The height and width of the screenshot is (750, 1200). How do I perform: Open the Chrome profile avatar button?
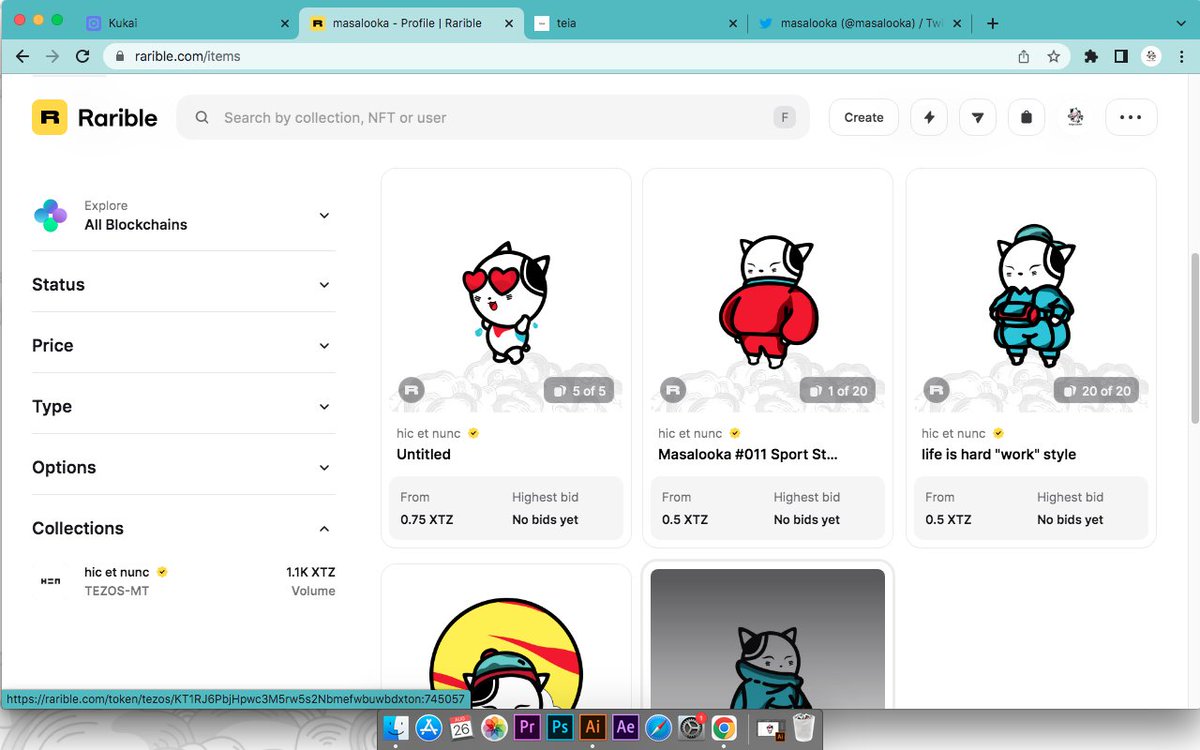coord(1151,57)
